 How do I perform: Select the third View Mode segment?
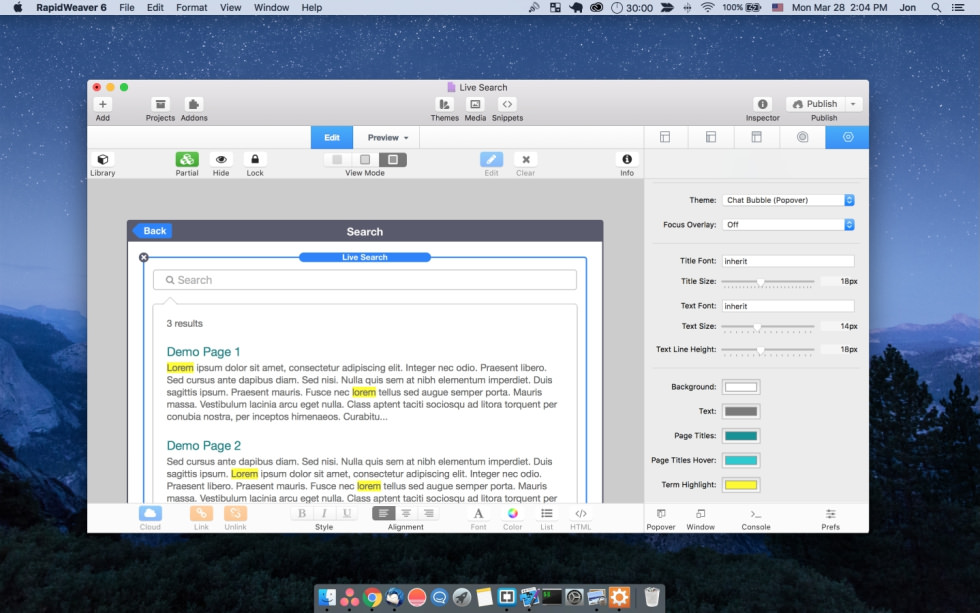coord(392,160)
